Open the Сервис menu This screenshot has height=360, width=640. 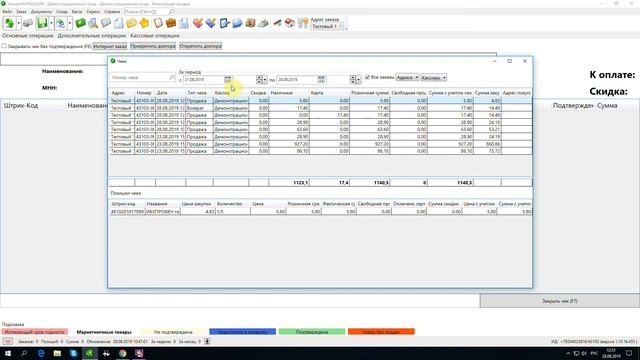coord(93,12)
